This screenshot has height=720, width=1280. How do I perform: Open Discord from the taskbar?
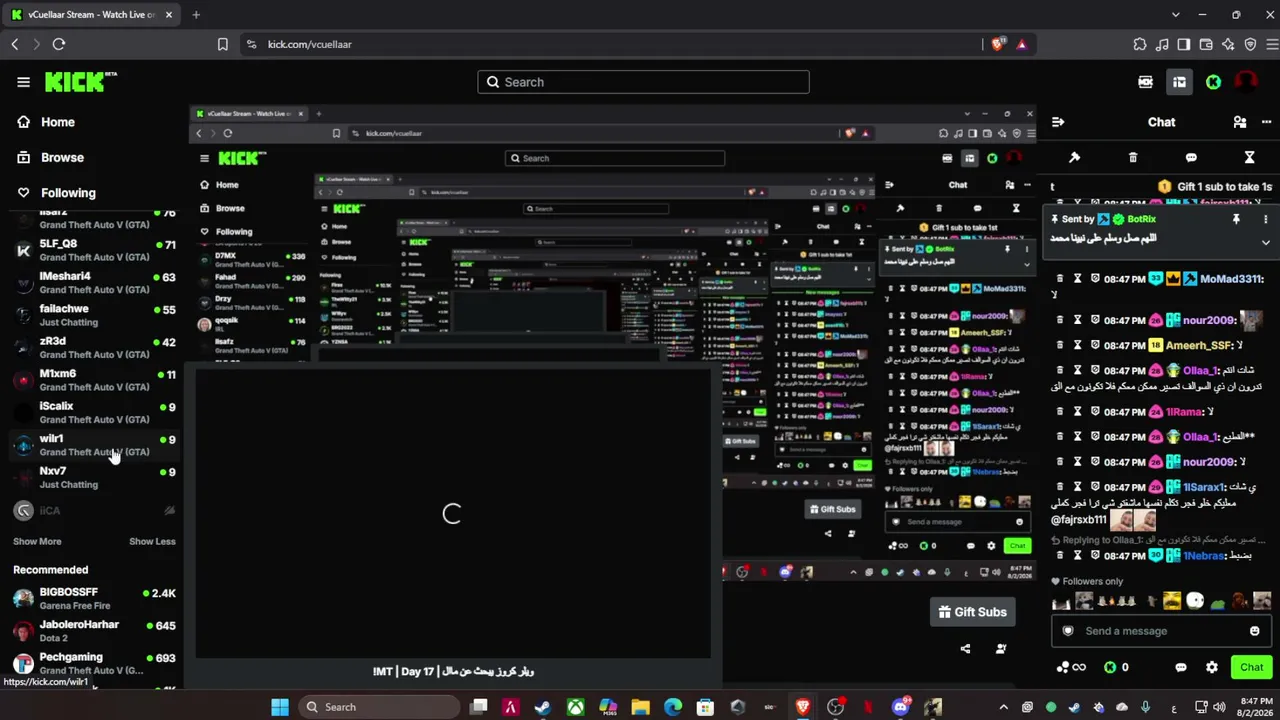coord(901,707)
